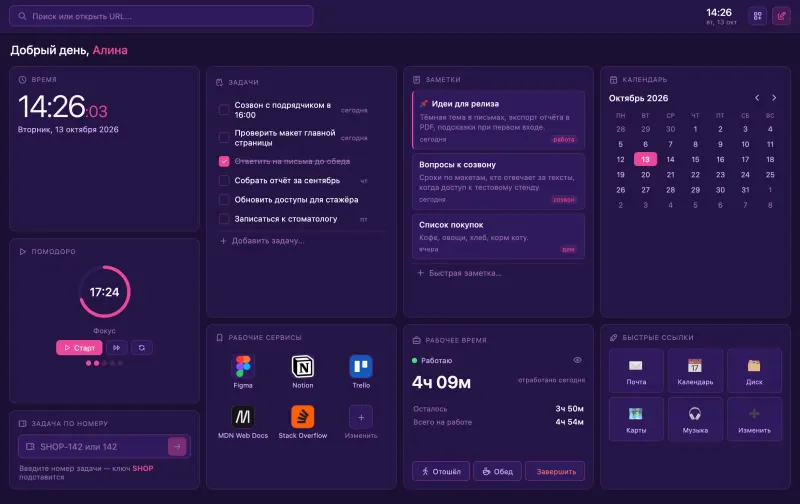
Task: Check task Записаться к стоматологу
Action: (x=223, y=219)
